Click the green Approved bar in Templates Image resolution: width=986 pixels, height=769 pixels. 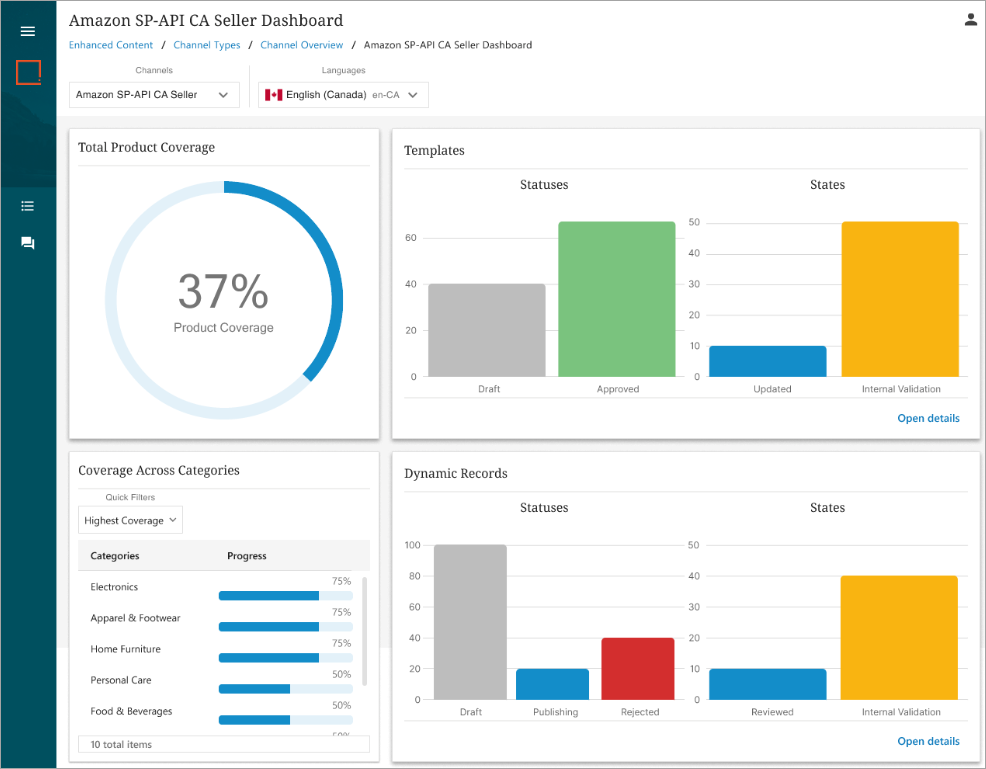click(617, 299)
